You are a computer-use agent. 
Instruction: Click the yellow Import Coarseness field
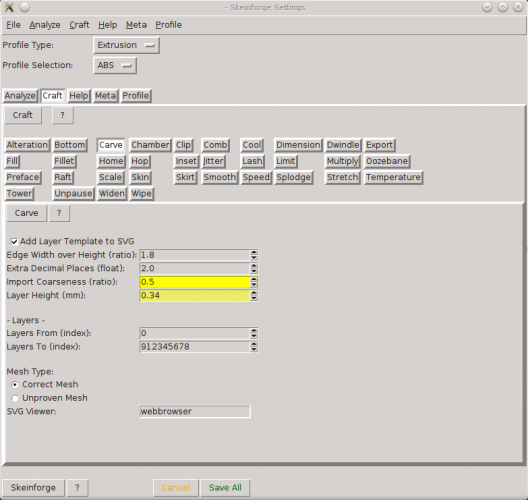click(x=195, y=282)
